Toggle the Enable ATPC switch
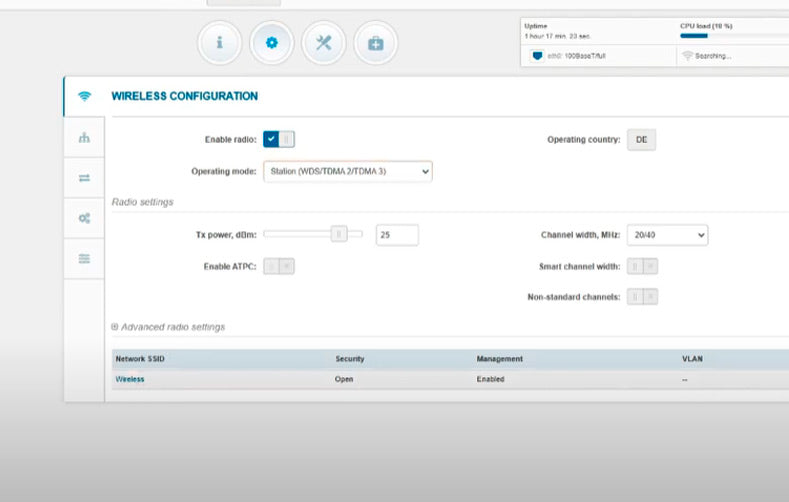The image size is (789, 502). click(x=279, y=266)
